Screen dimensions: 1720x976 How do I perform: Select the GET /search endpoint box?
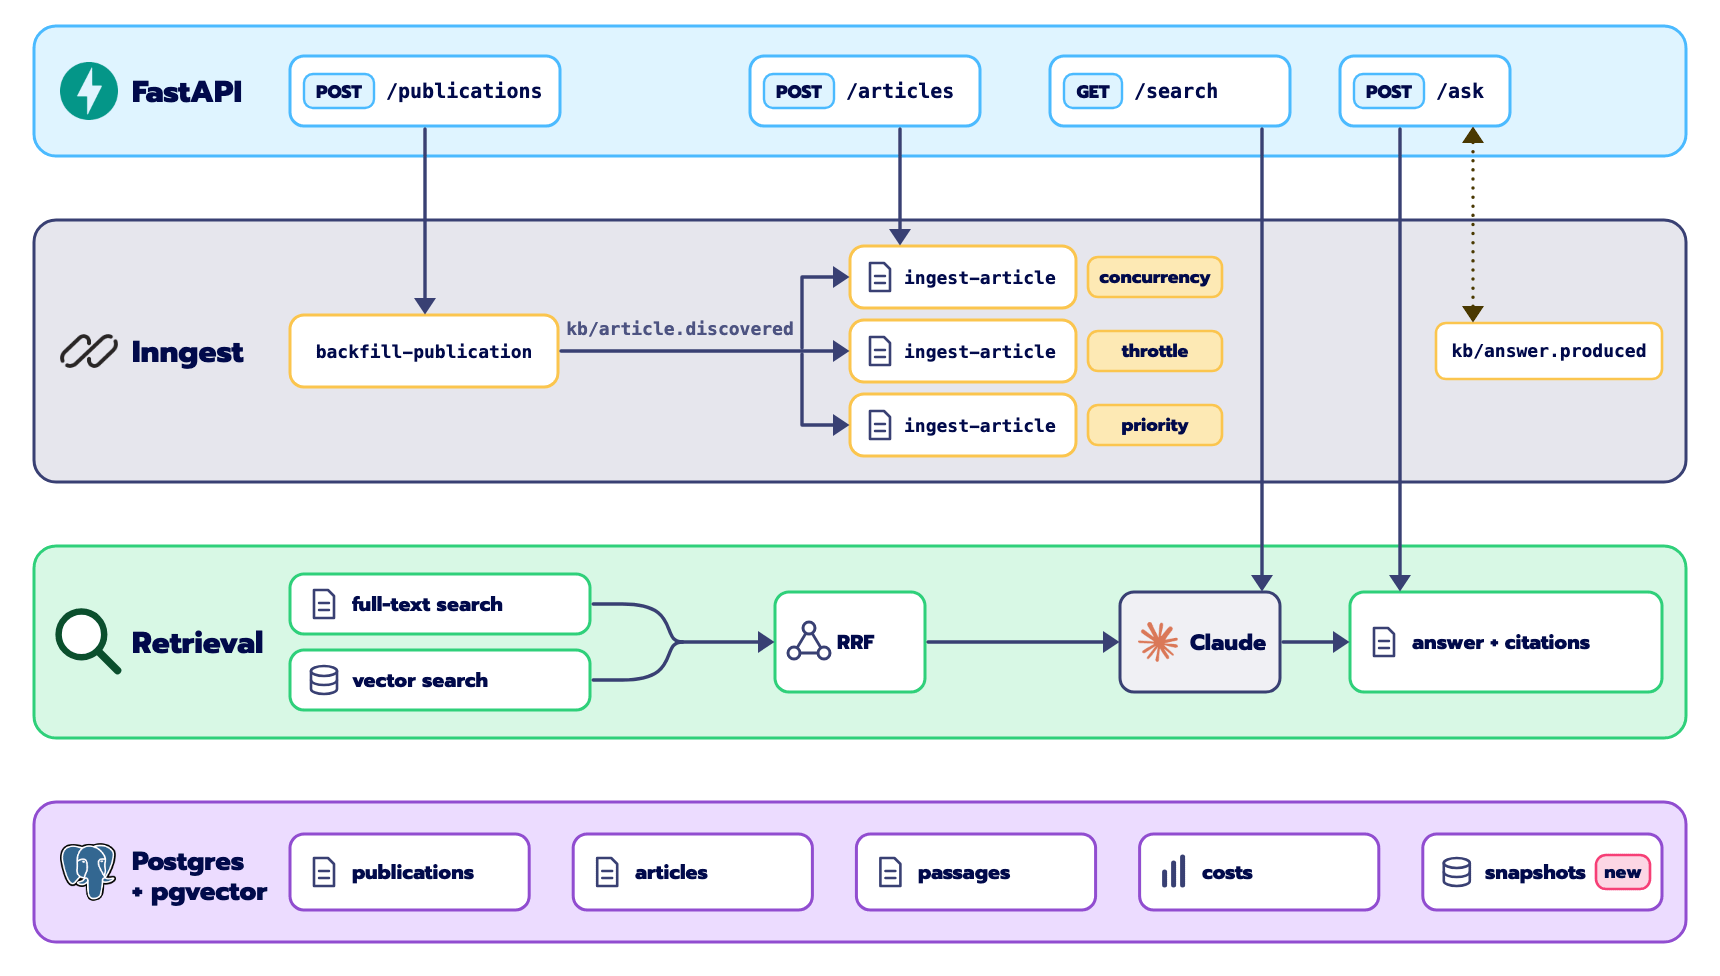(1170, 91)
